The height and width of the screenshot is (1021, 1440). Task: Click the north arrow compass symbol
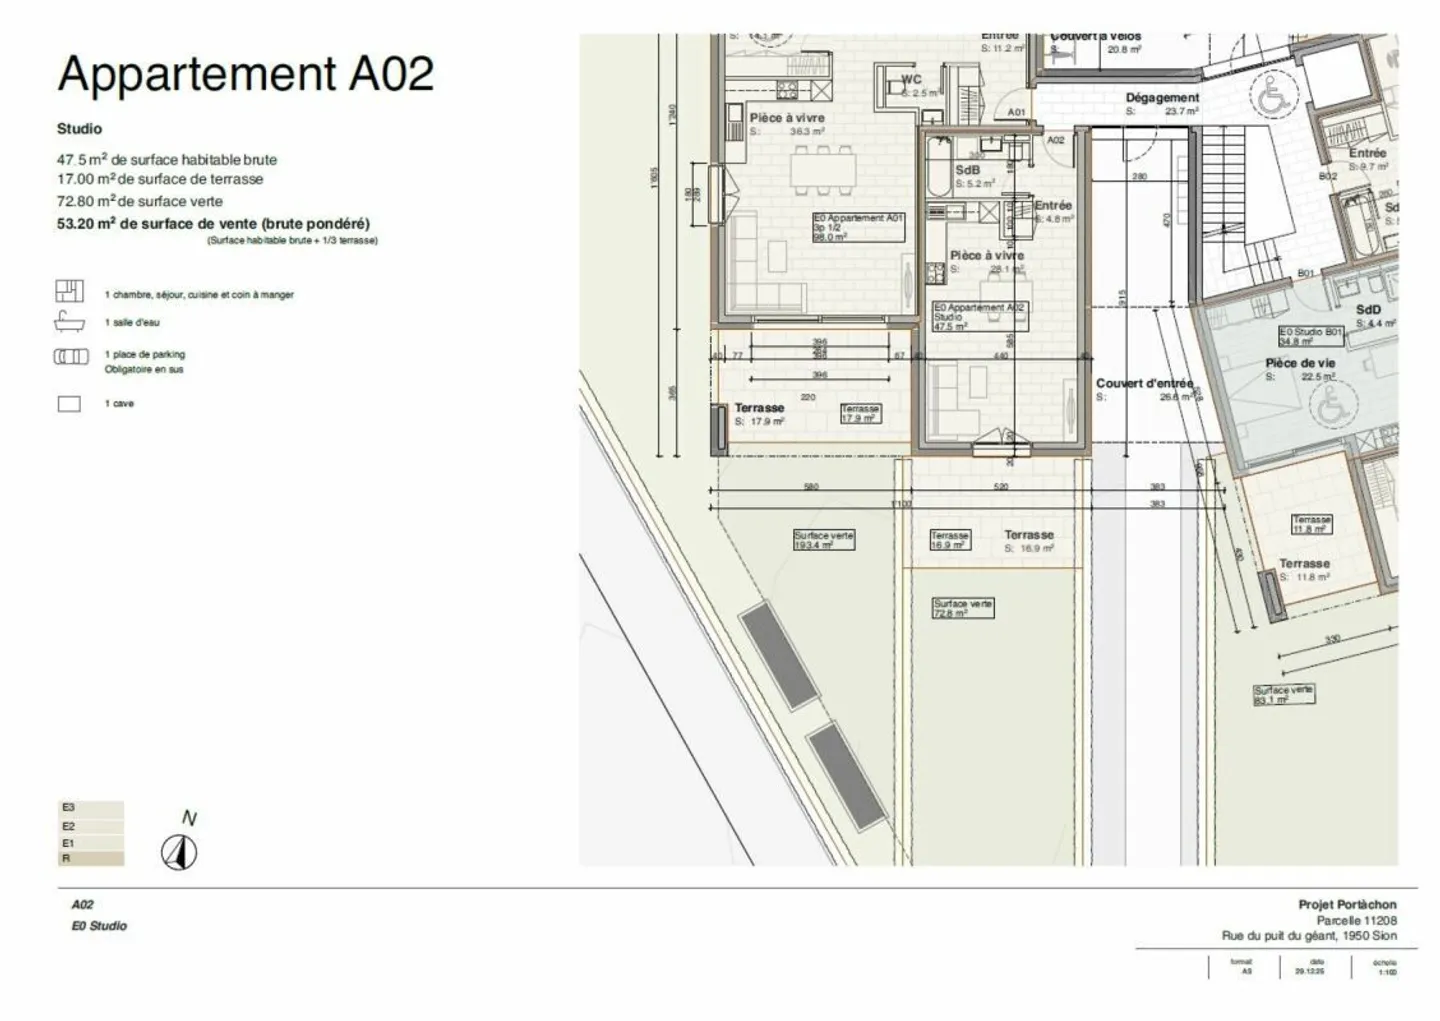point(180,852)
